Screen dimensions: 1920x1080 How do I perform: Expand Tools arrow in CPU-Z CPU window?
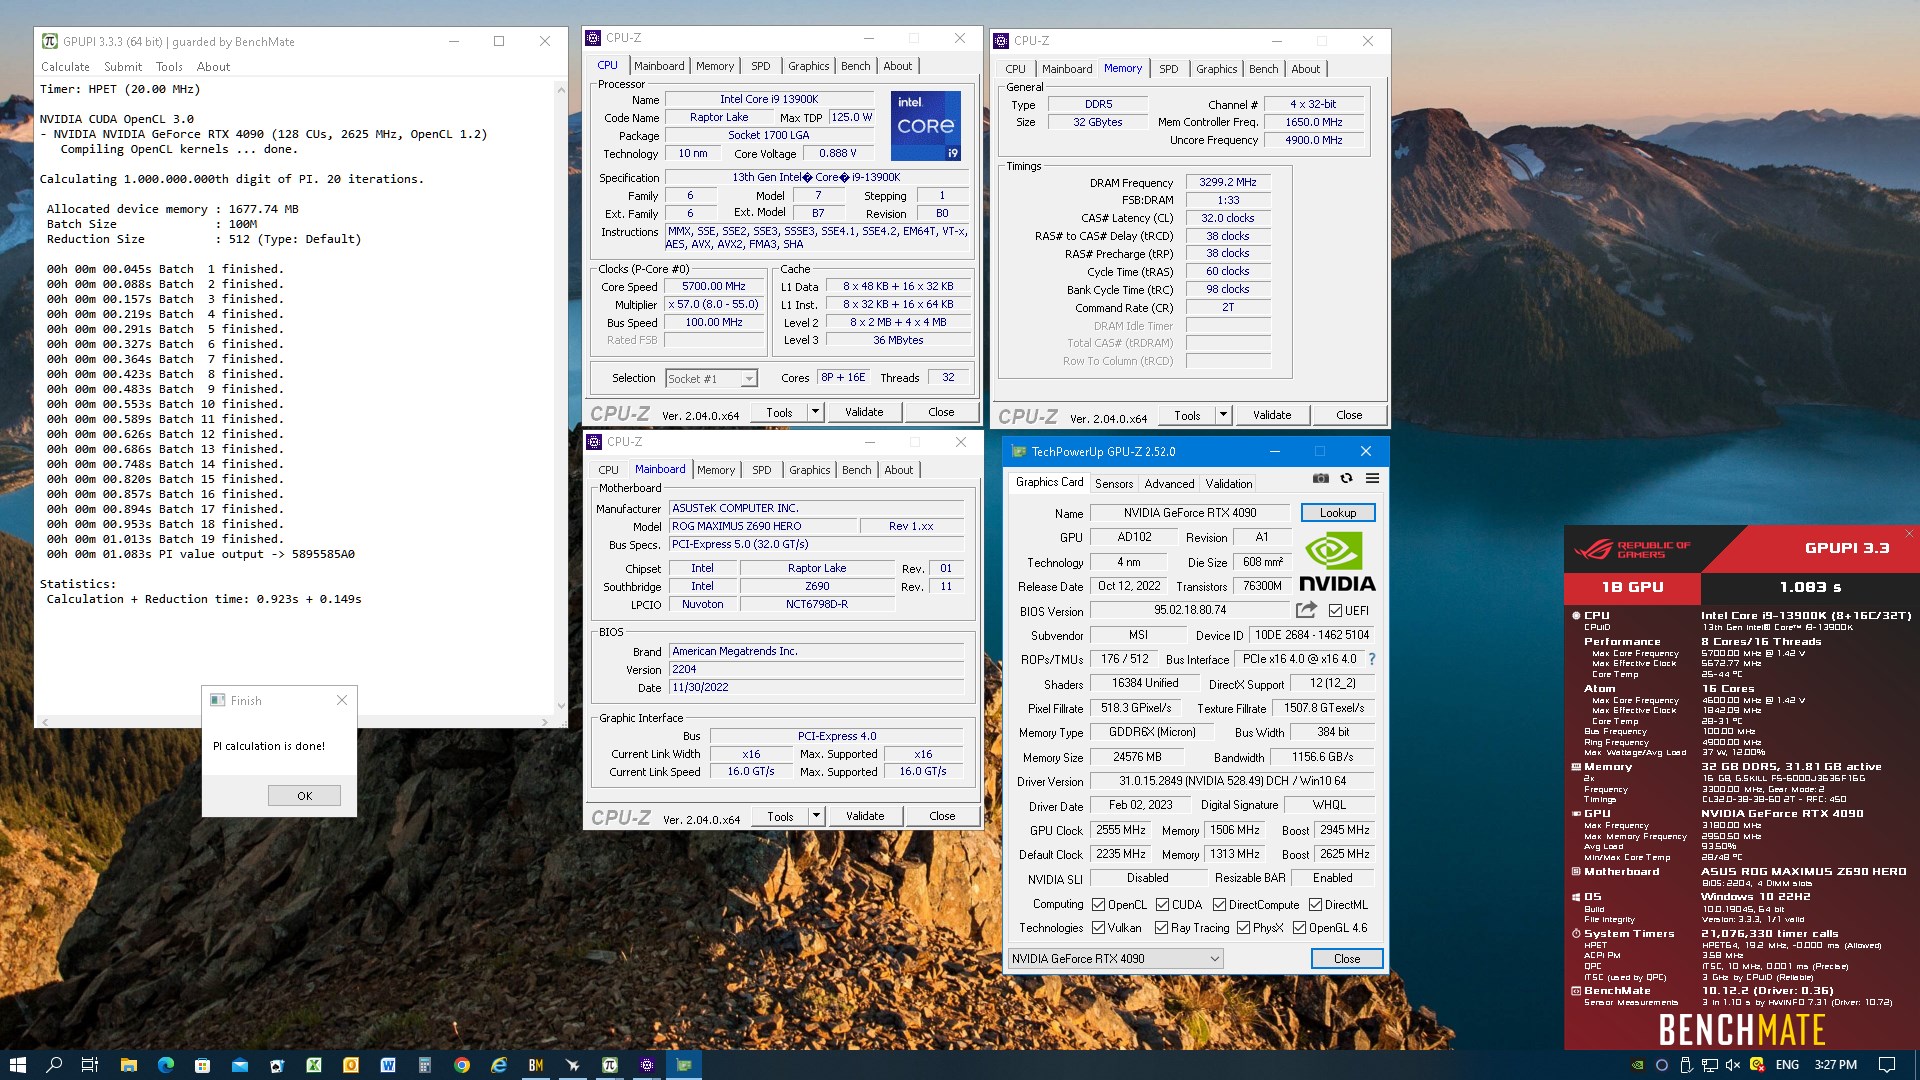pos(815,411)
